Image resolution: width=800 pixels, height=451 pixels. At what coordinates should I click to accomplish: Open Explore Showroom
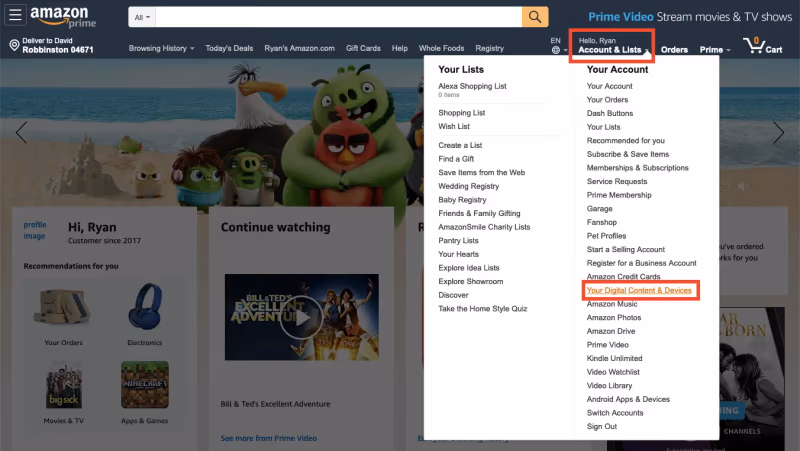(470, 282)
